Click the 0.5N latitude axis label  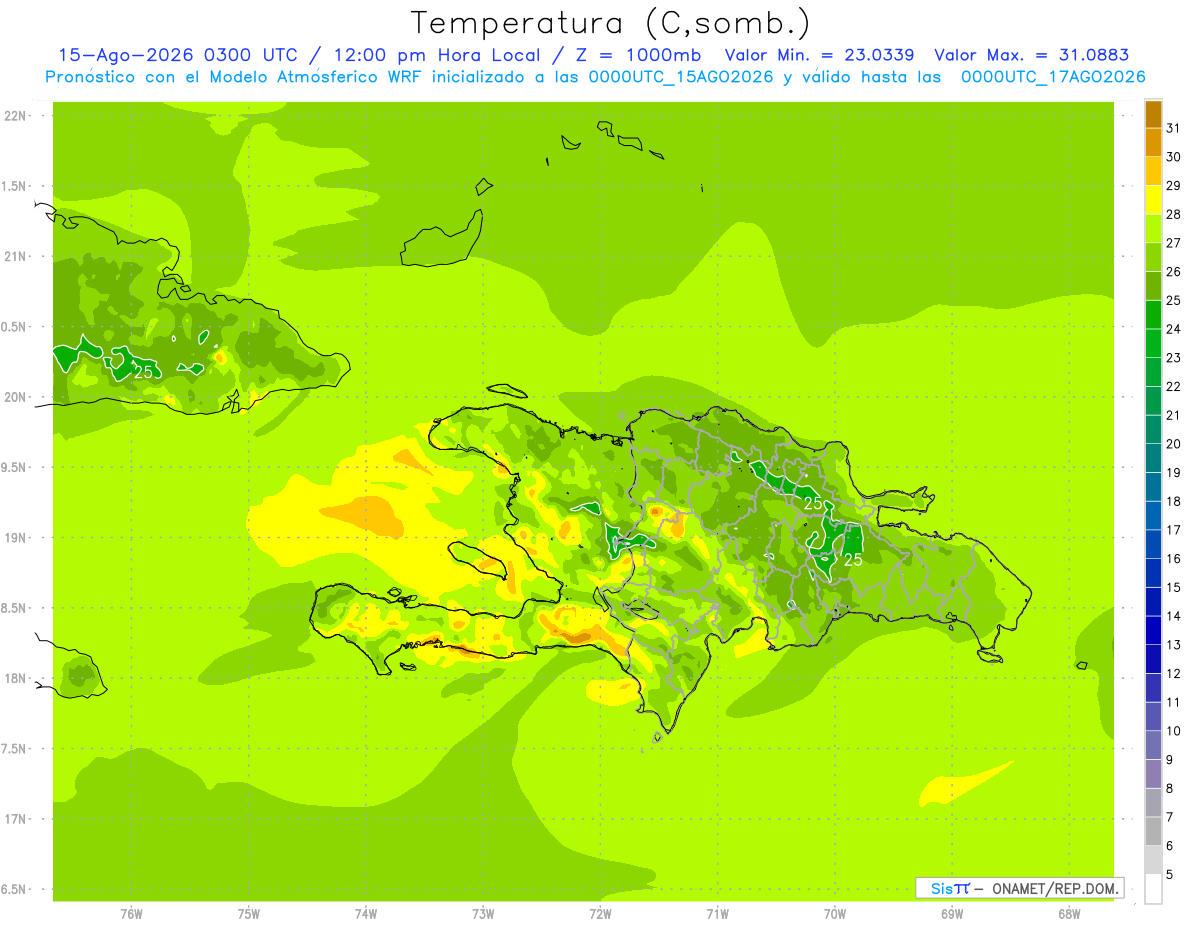(15, 327)
